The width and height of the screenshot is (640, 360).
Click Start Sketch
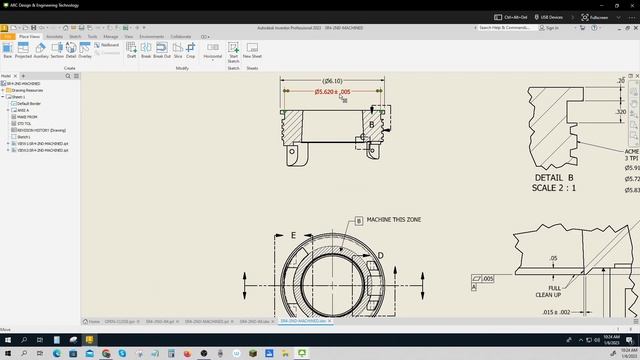[233, 52]
